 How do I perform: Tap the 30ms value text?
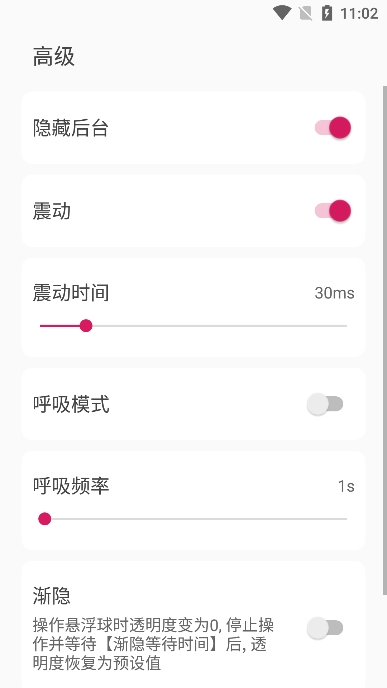pos(334,293)
